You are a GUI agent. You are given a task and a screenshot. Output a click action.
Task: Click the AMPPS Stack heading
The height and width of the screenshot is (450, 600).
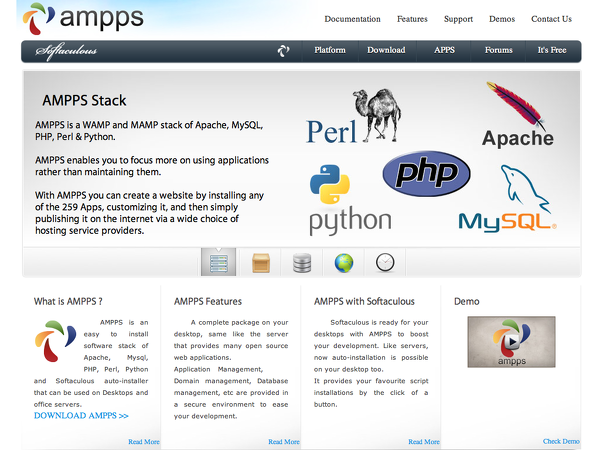[x=84, y=101]
